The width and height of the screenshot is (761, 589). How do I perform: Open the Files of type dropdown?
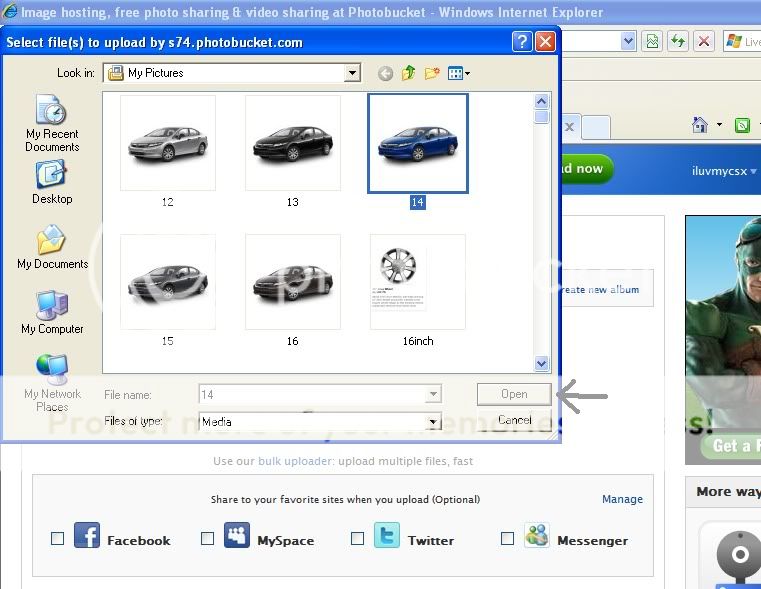tap(434, 422)
